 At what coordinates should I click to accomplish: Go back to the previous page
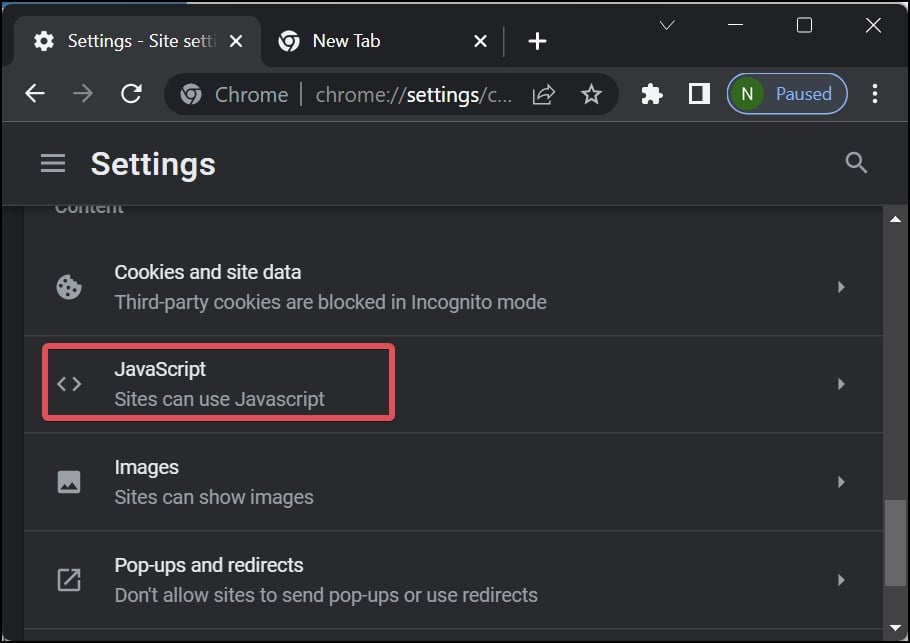[35, 93]
